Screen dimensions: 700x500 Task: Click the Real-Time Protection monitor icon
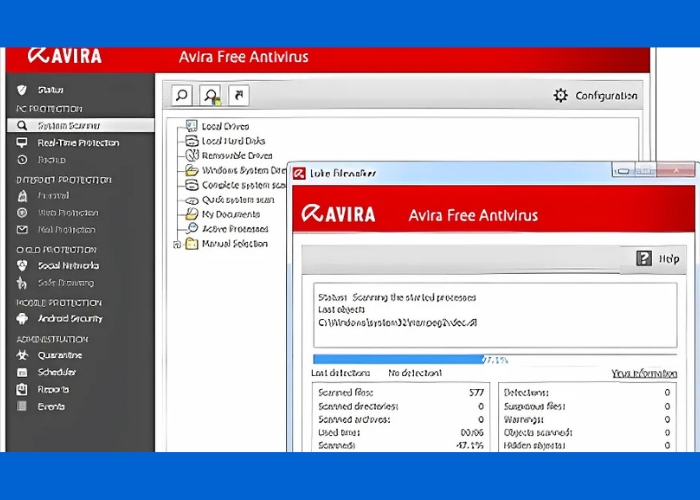pyautogui.click(x=22, y=143)
